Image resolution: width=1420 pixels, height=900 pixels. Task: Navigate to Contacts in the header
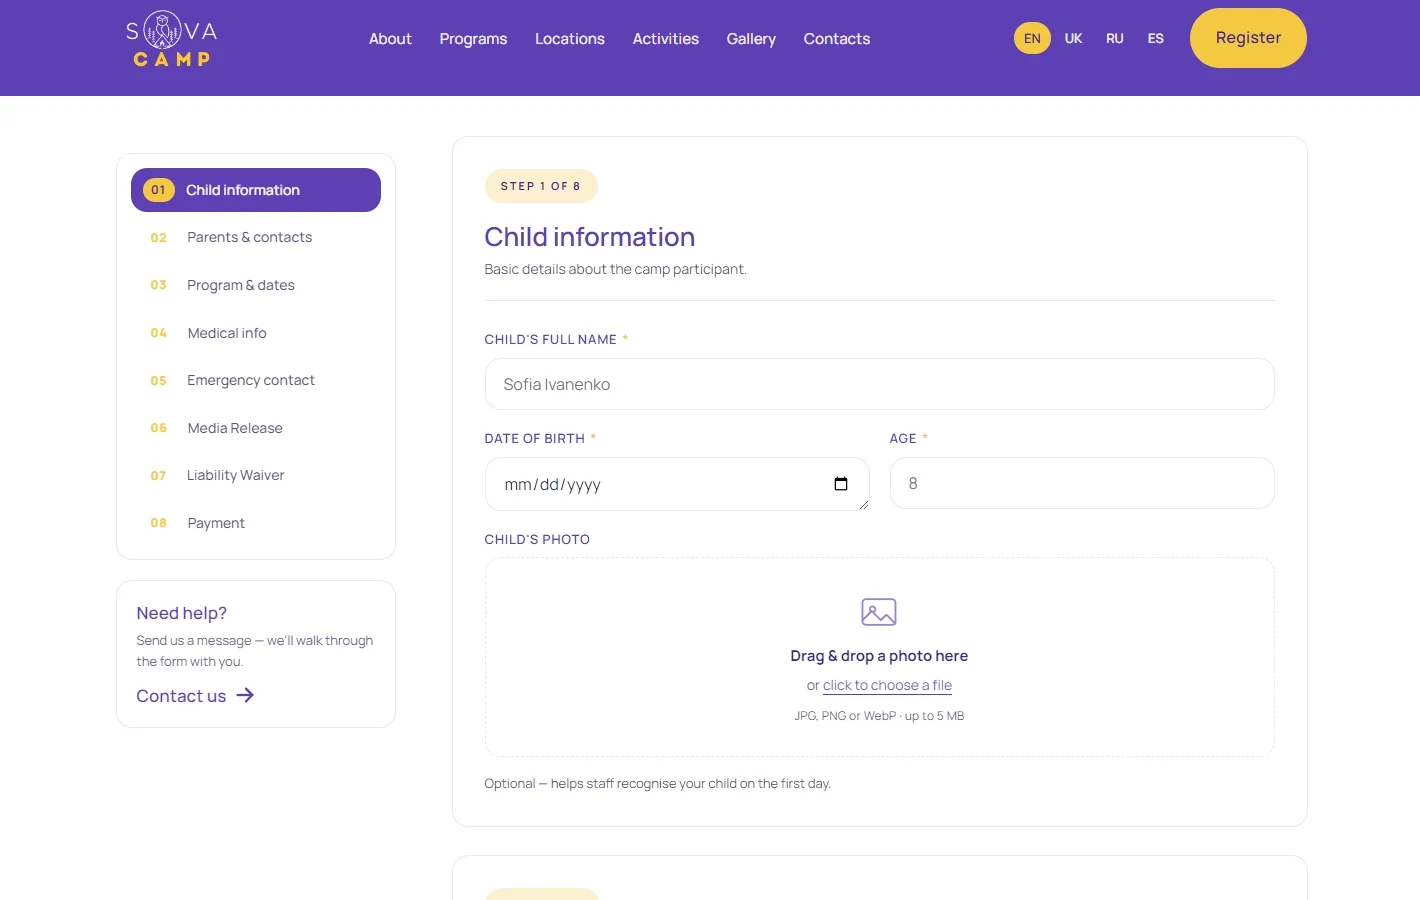[x=837, y=39]
